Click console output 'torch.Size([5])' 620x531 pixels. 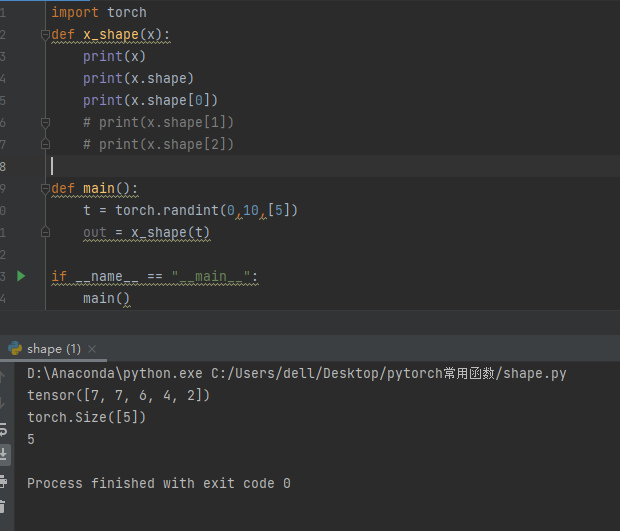click(87, 417)
